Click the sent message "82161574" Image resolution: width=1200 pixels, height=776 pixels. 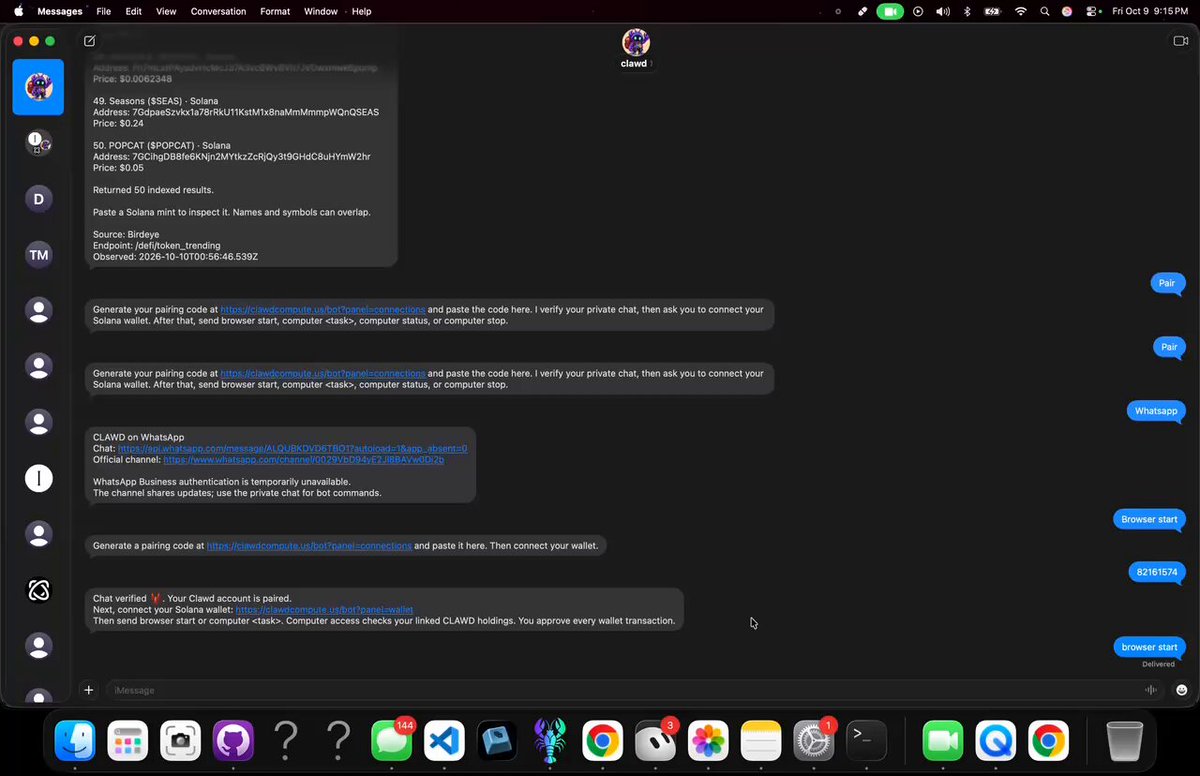point(1157,572)
